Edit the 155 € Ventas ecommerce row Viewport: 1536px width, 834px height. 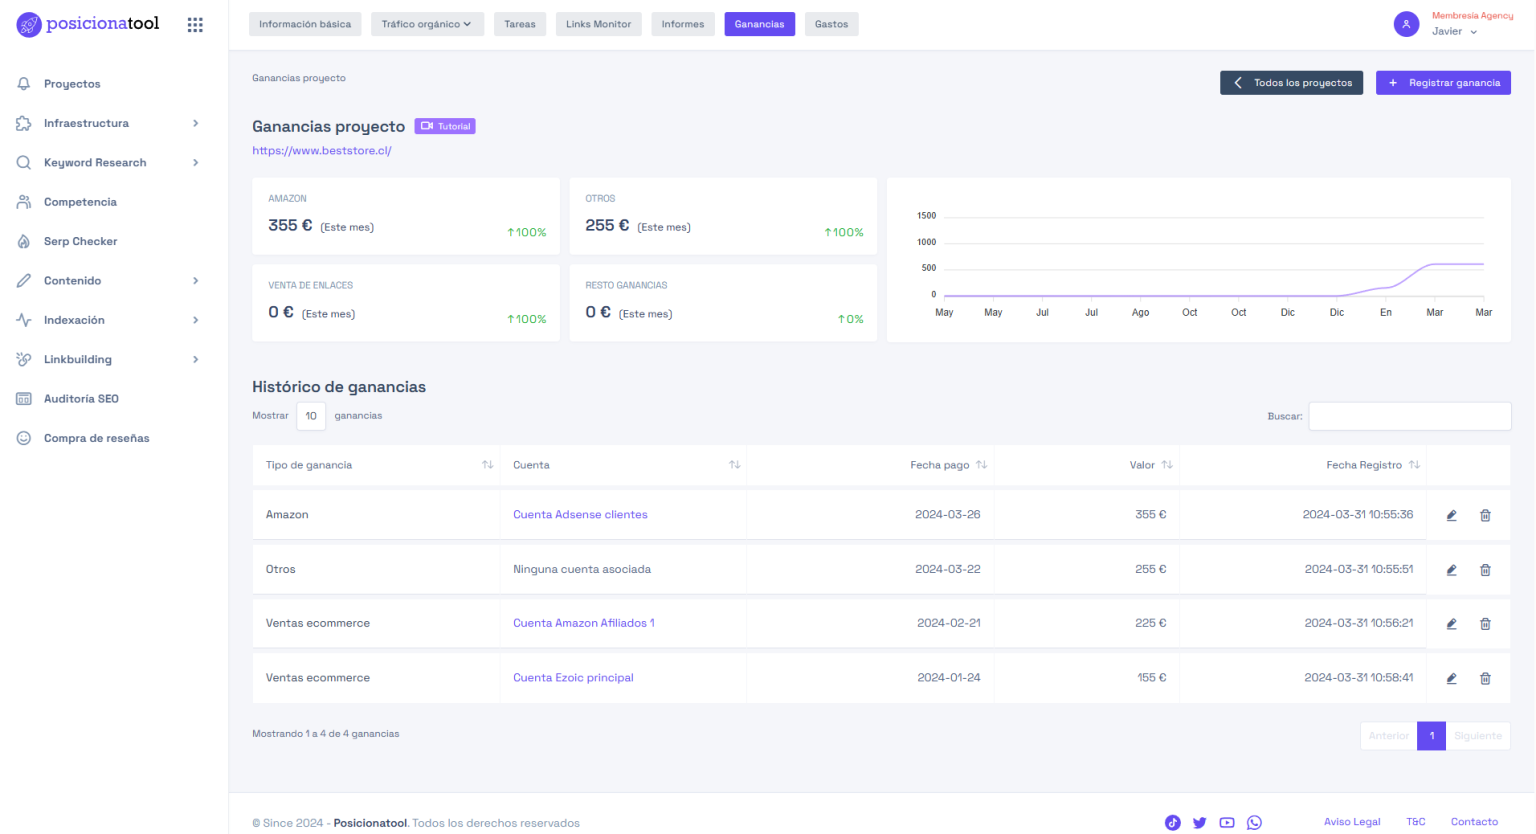pyautogui.click(x=1451, y=678)
